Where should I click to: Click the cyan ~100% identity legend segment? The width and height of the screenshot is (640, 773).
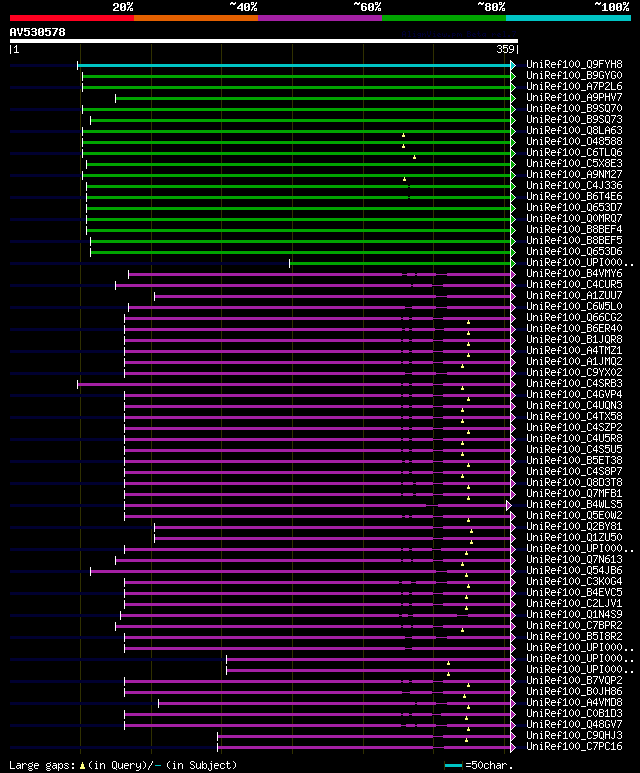pyautogui.click(x=569, y=18)
